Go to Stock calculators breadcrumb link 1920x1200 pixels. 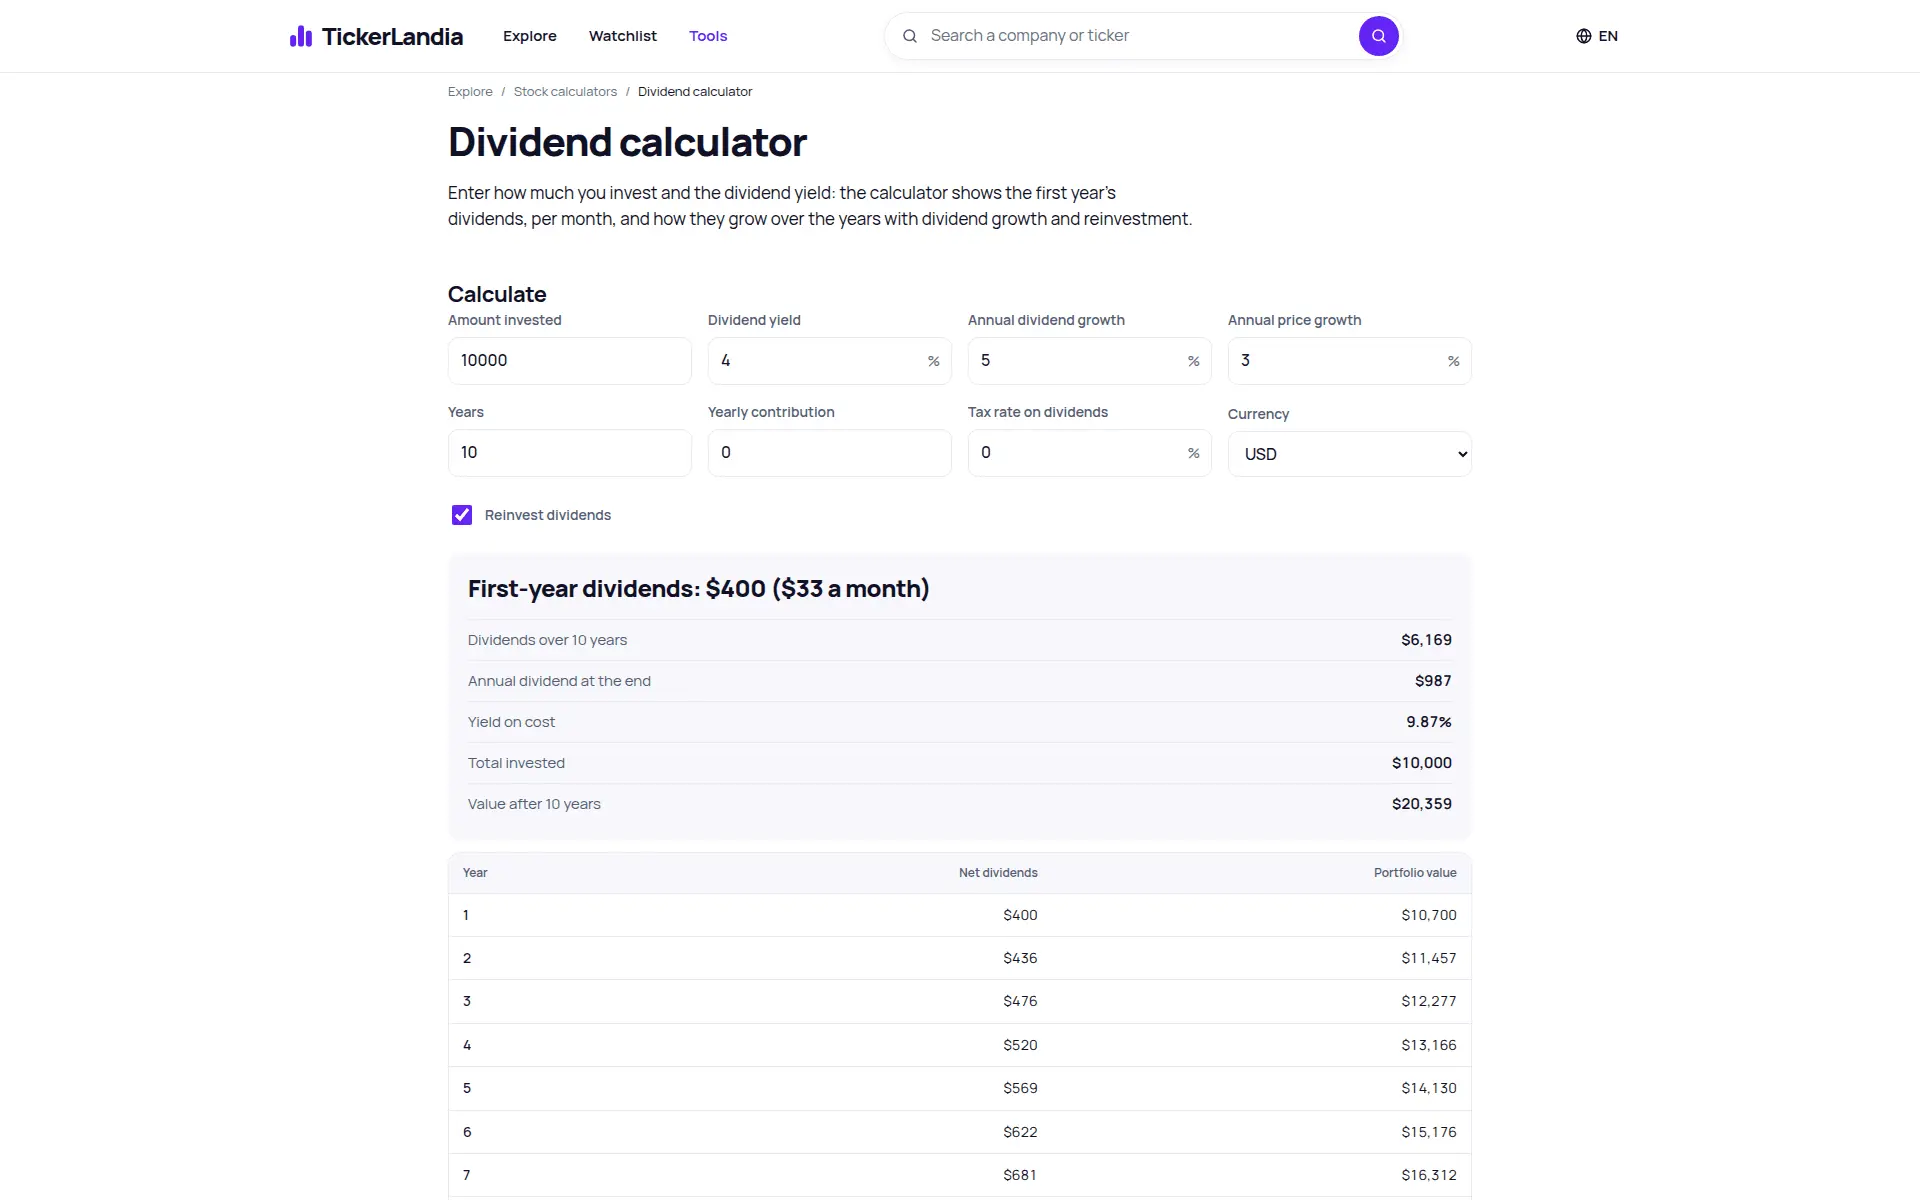point(565,91)
